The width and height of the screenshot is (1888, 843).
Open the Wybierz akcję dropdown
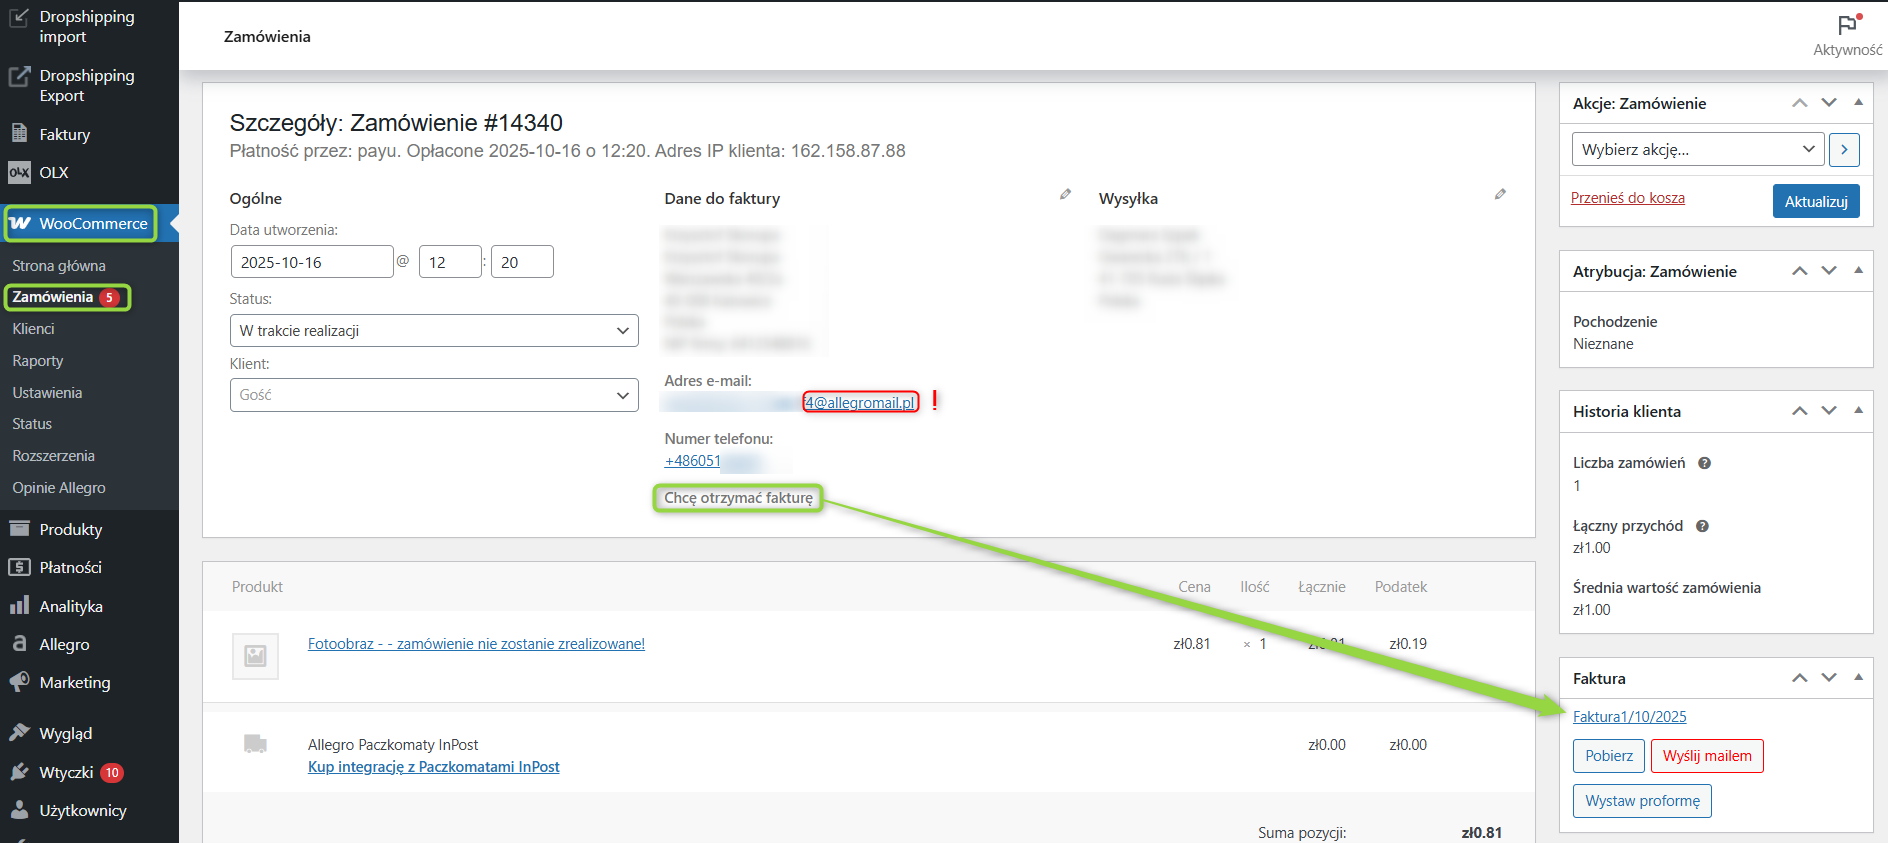point(1697,150)
